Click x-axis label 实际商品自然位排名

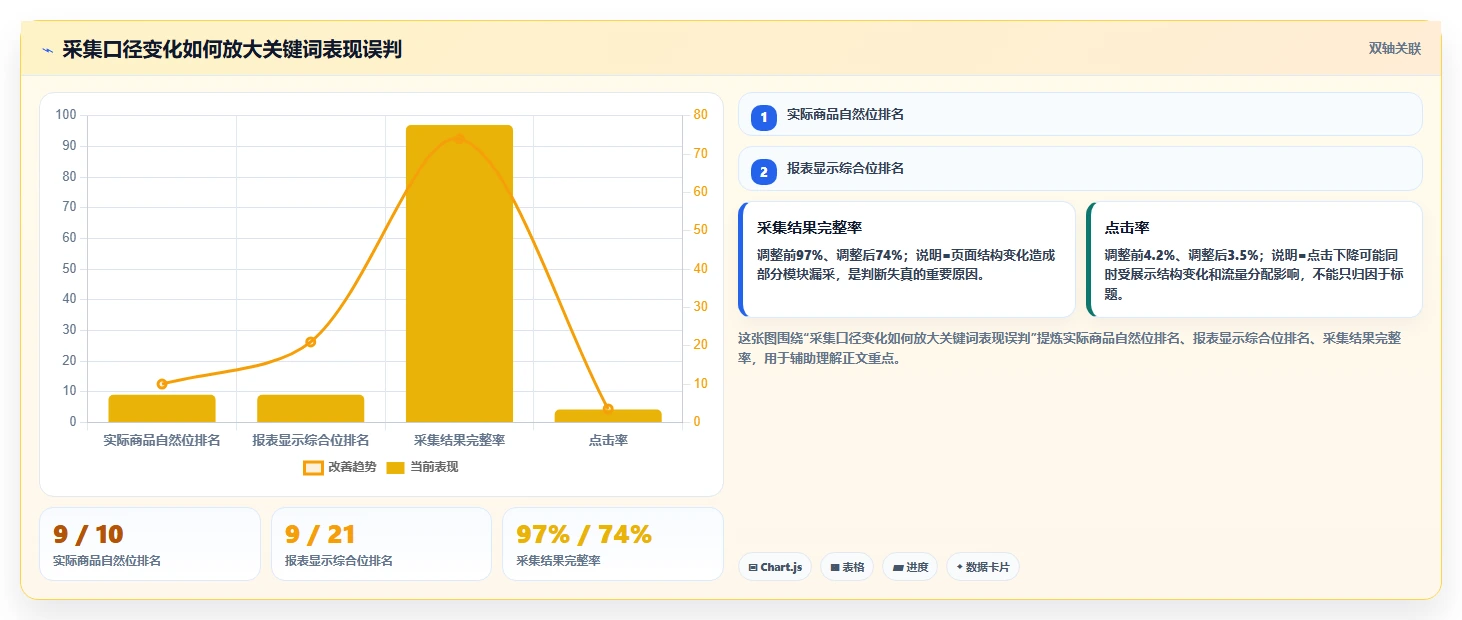click(x=162, y=440)
